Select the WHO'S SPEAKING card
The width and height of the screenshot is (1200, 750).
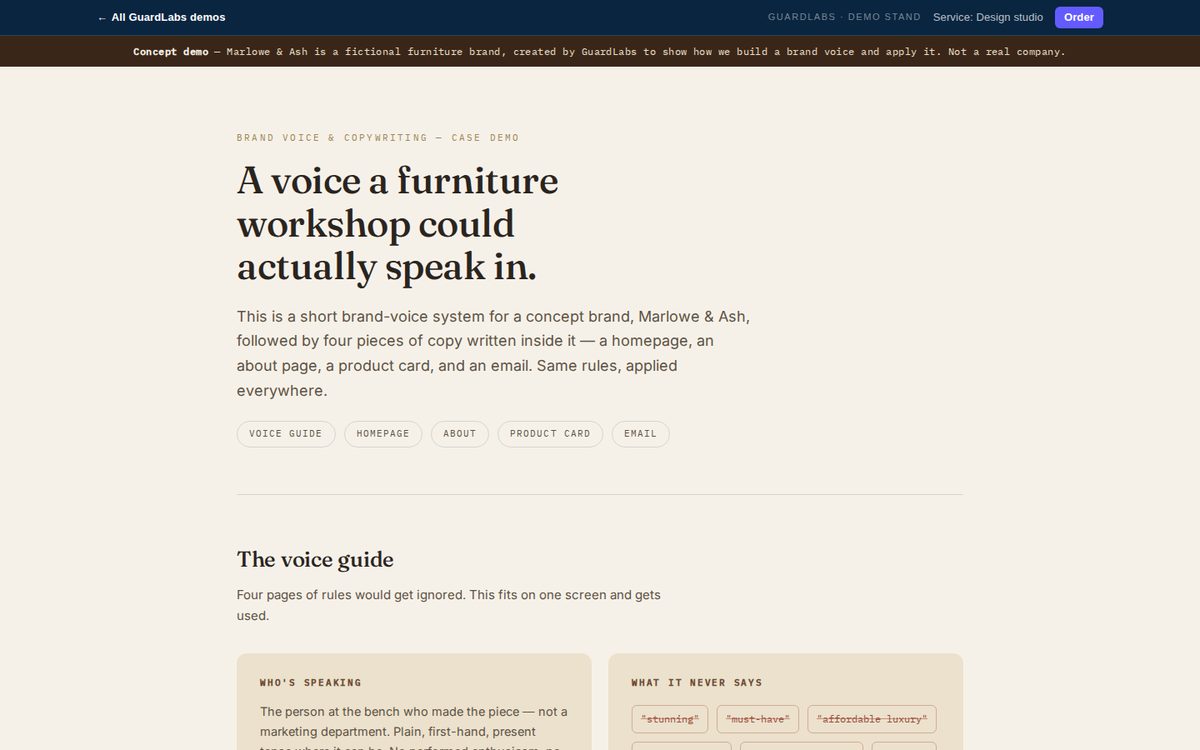tap(414, 702)
